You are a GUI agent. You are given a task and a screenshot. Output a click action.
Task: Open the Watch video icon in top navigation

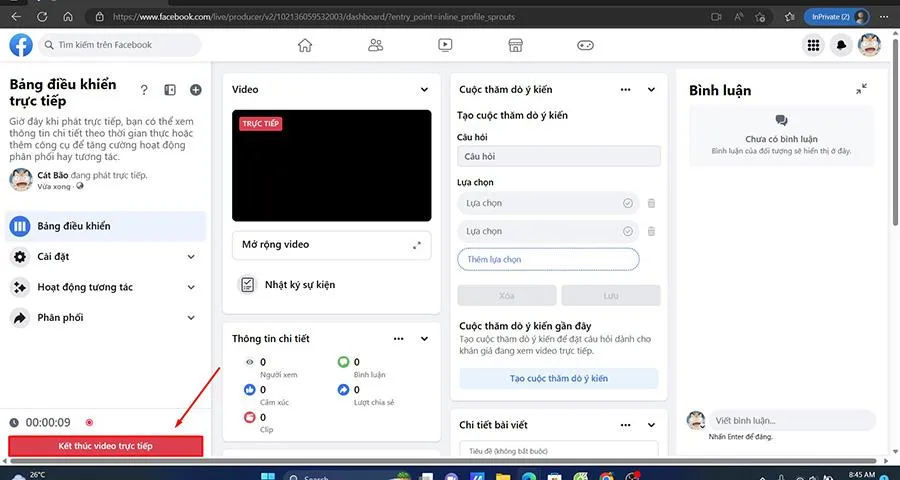click(445, 45)
